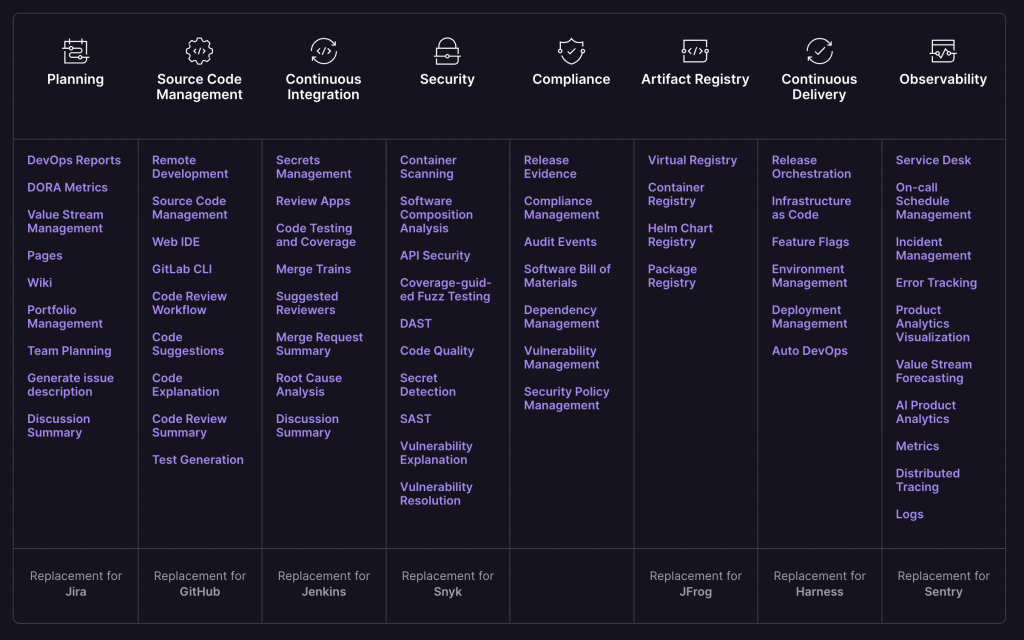Click the SAST link
The image size is (1024, 640).
click(415, 419)
